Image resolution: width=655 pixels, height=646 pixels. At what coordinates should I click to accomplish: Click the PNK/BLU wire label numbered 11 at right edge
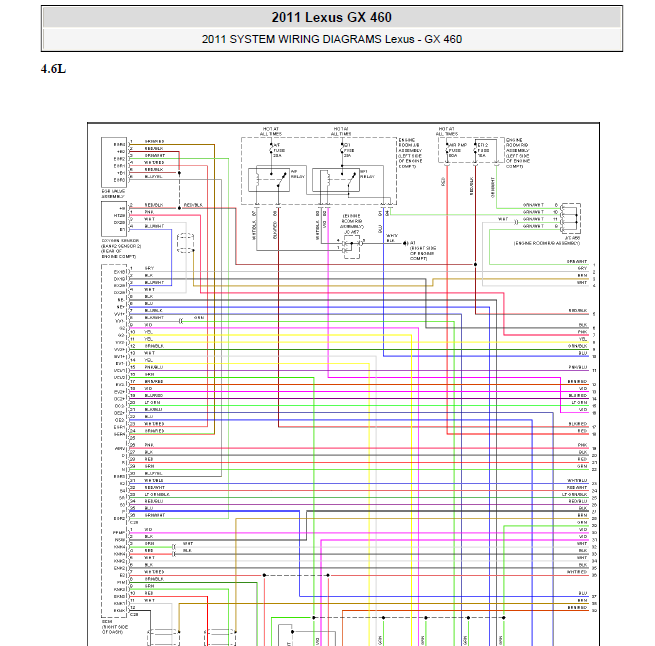tap(578, 367)
